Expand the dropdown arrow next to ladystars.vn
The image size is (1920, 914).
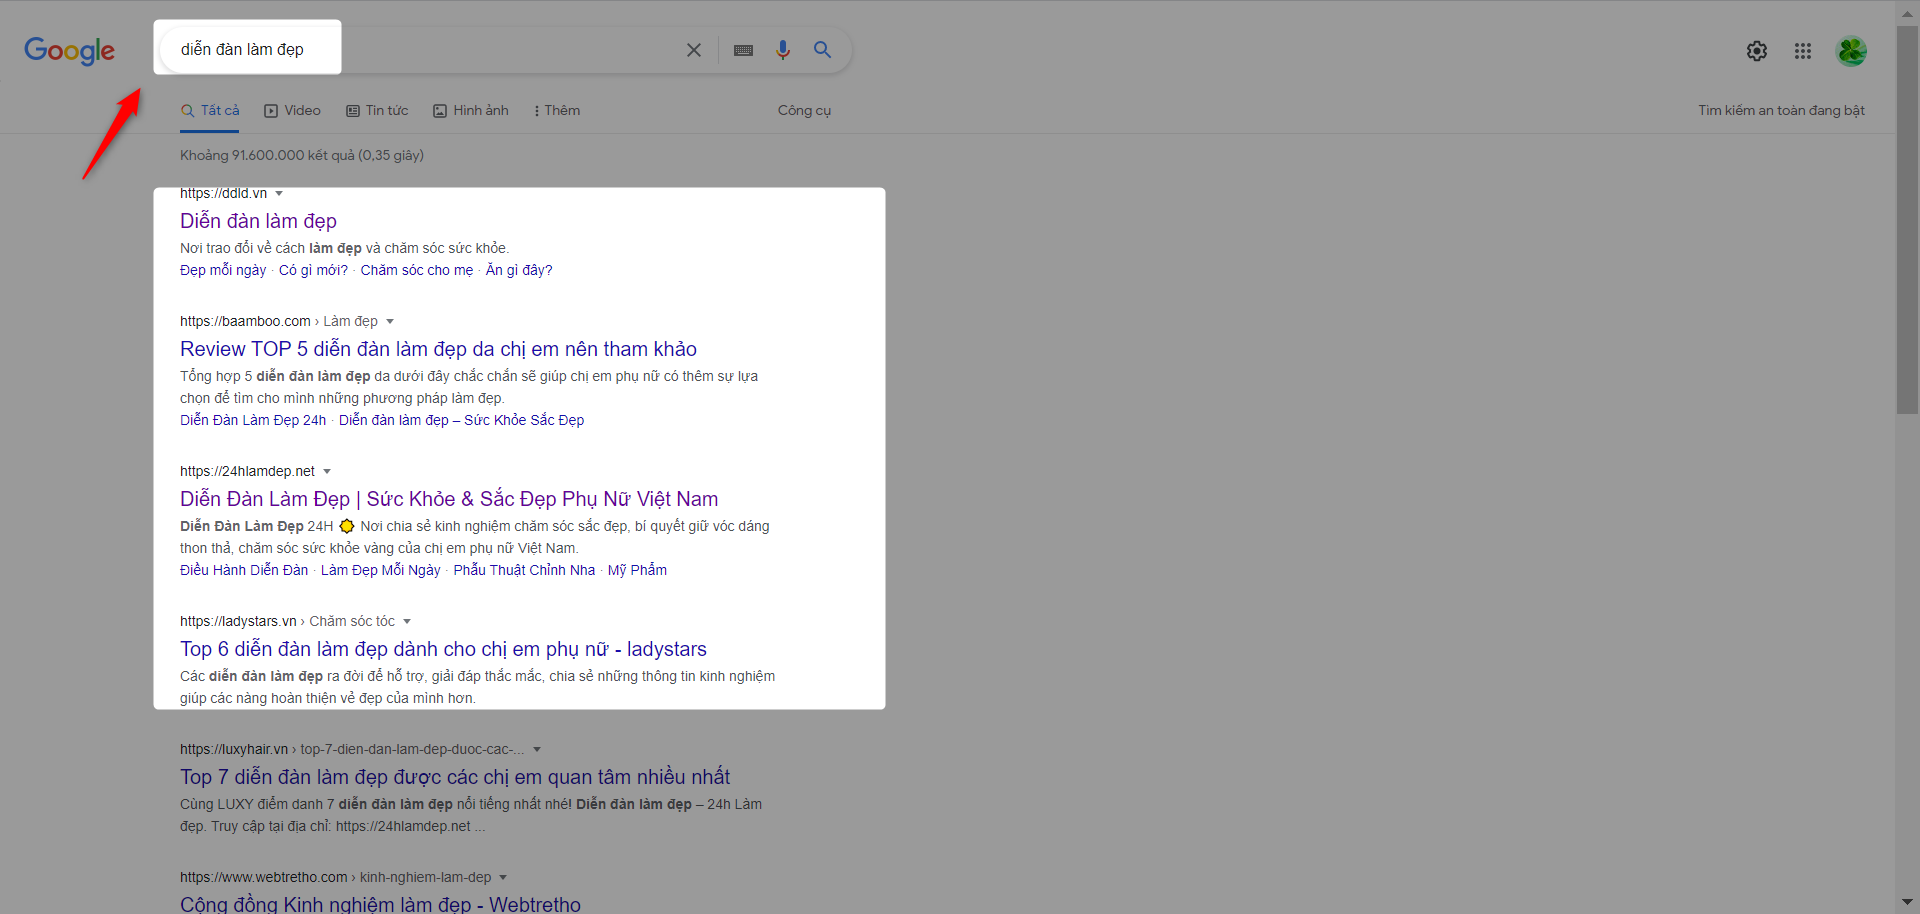point(407,622)
